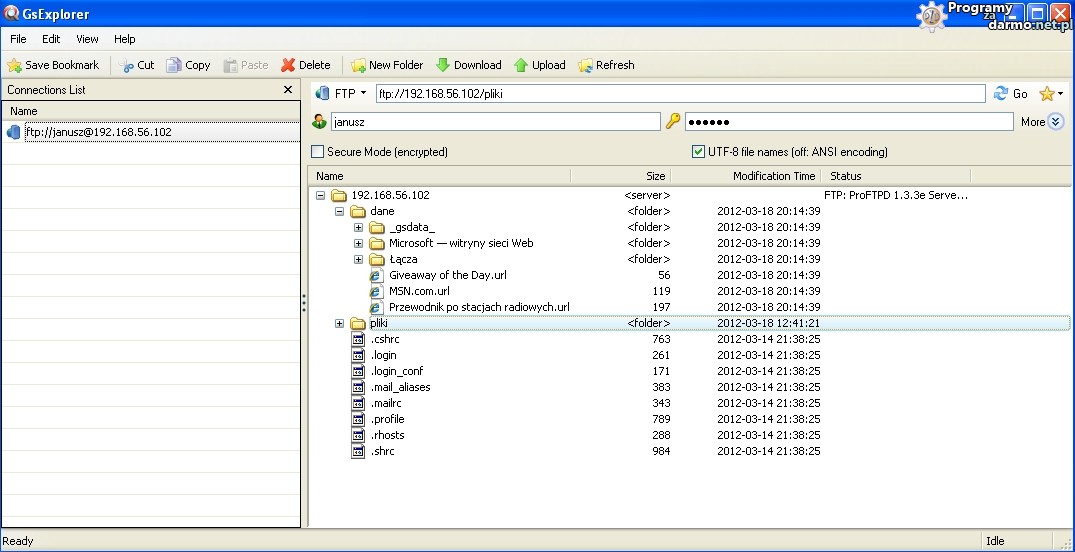
Task: Click the Upload arrow icon
Action: 521,65
